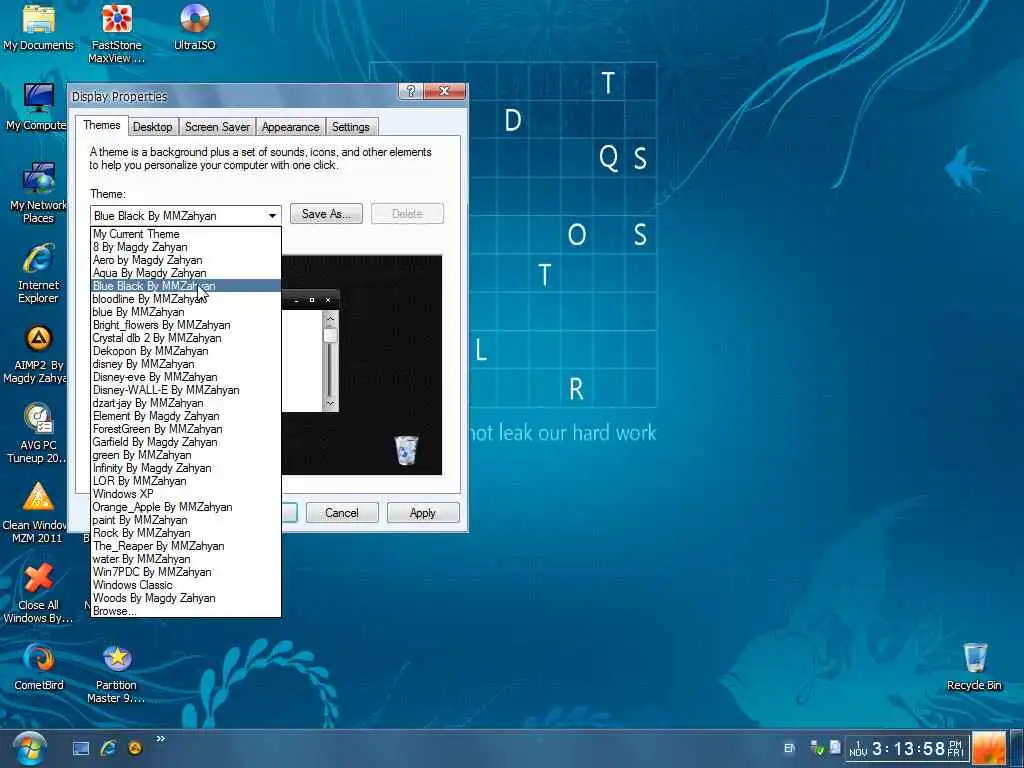Collapse the Theme dropdown arrow
The image size is (1024, 768).
(272, 216)
